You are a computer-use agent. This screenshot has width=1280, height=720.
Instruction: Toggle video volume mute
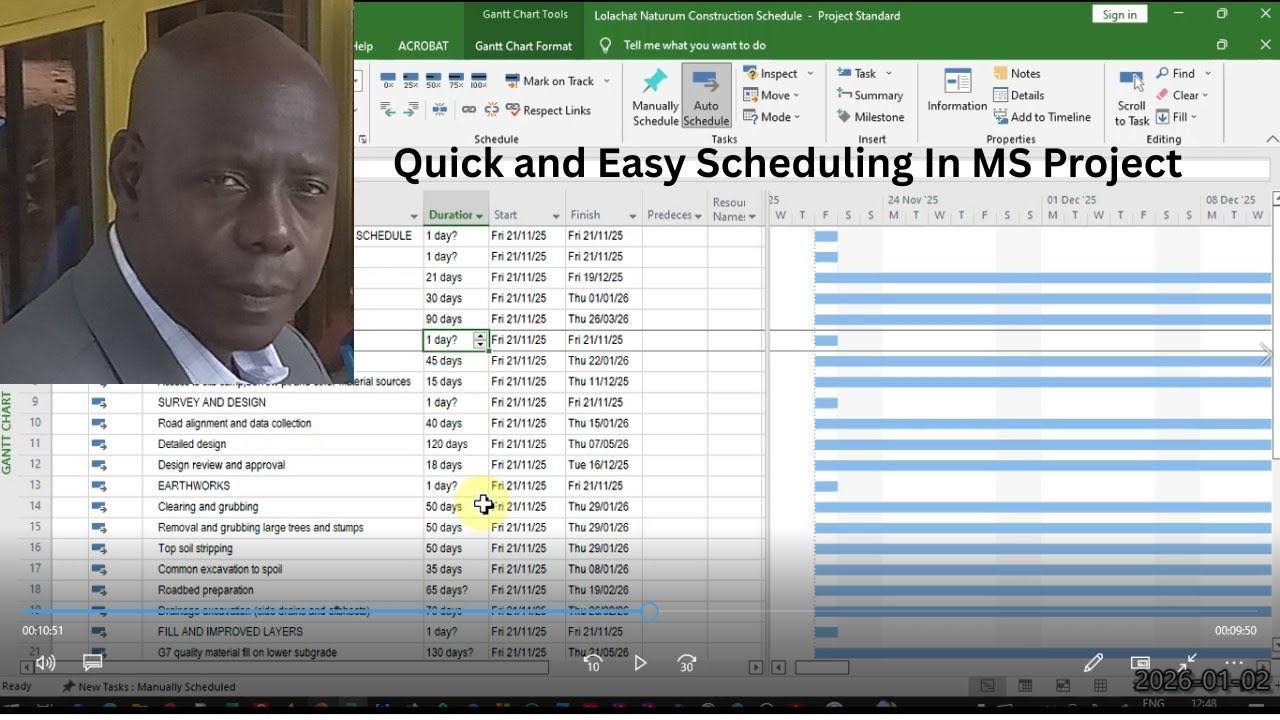tap(45, 662)
